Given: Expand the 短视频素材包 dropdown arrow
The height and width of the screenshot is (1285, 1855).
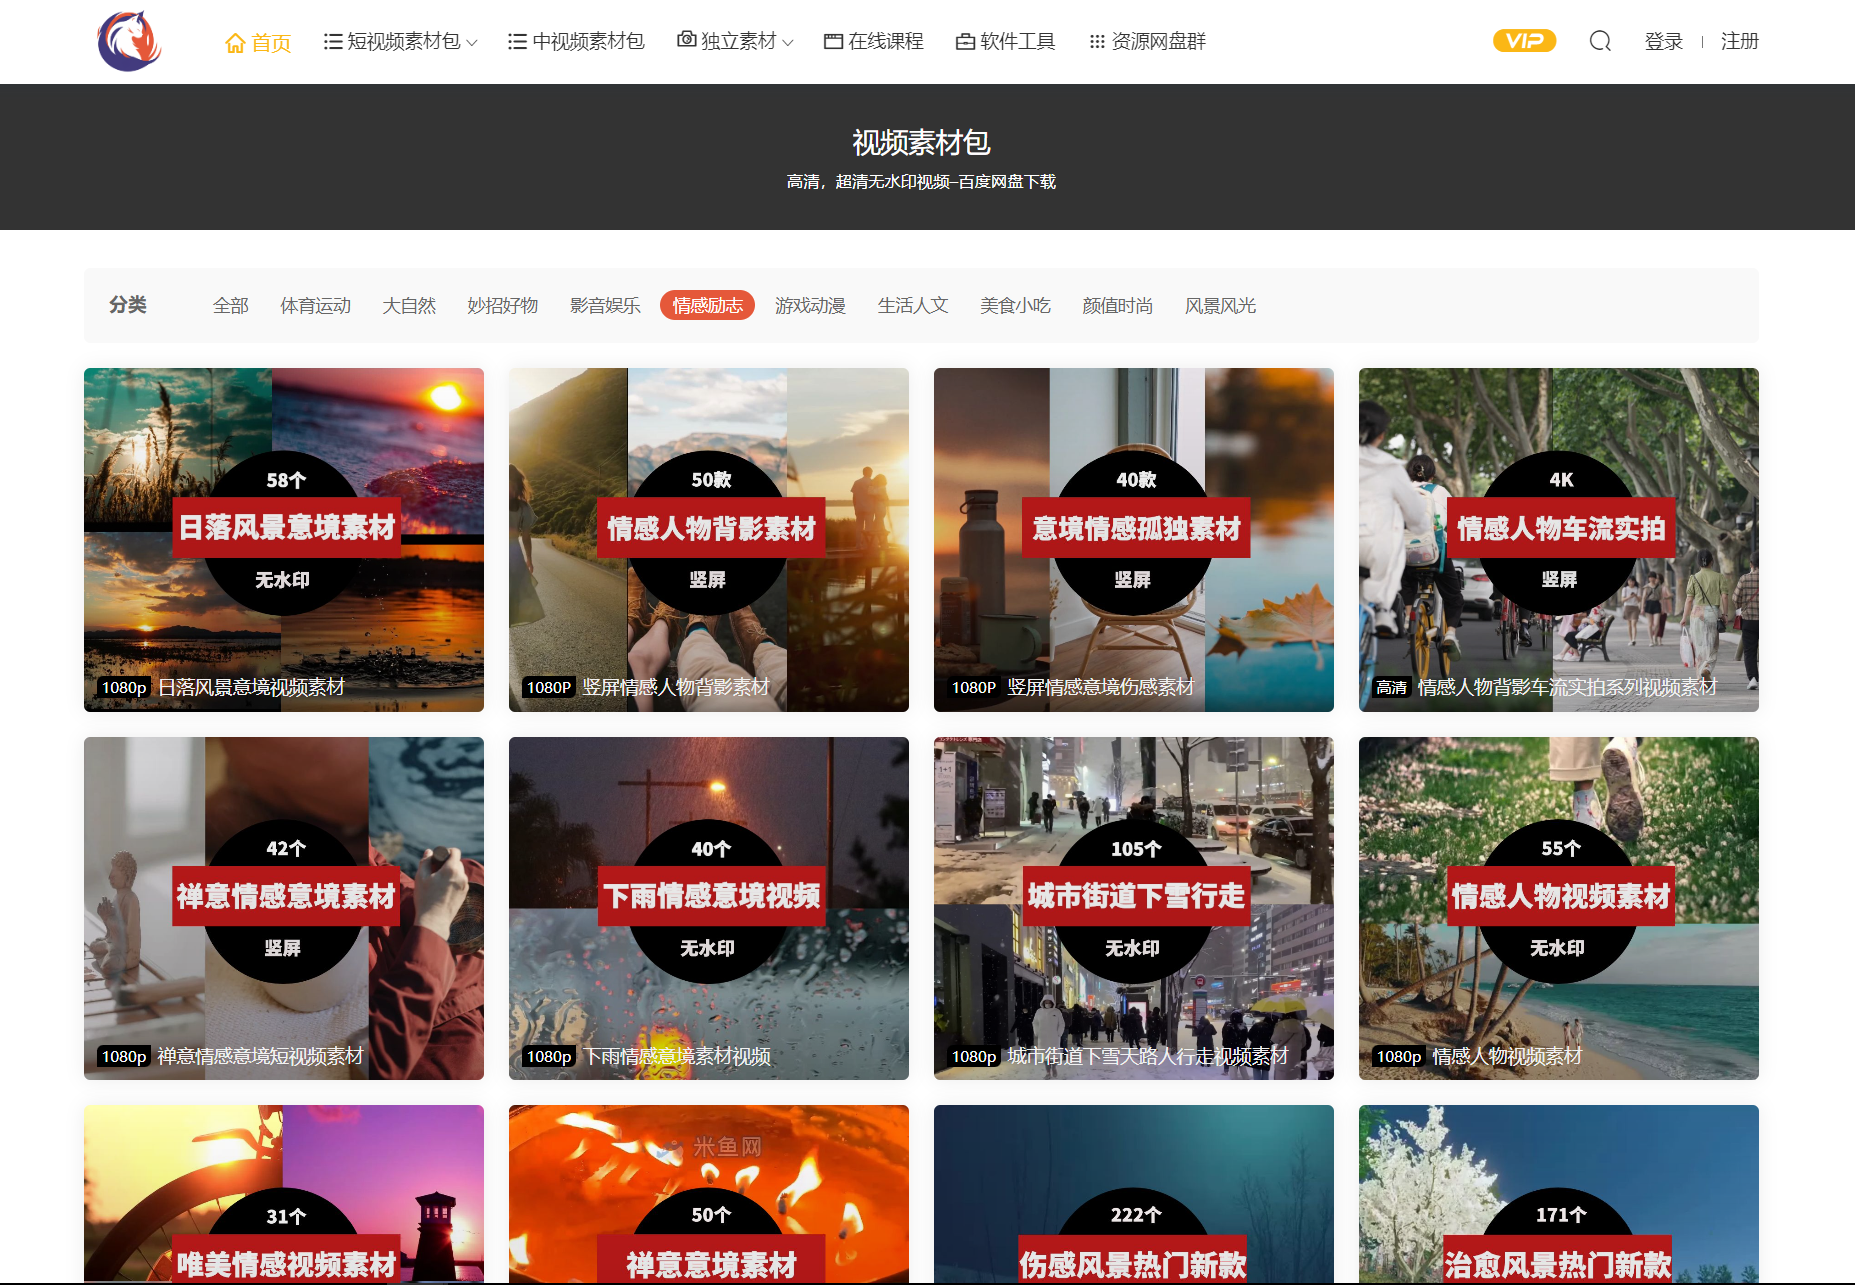Looking at the screenshot, I should click(x=472, y=43).
